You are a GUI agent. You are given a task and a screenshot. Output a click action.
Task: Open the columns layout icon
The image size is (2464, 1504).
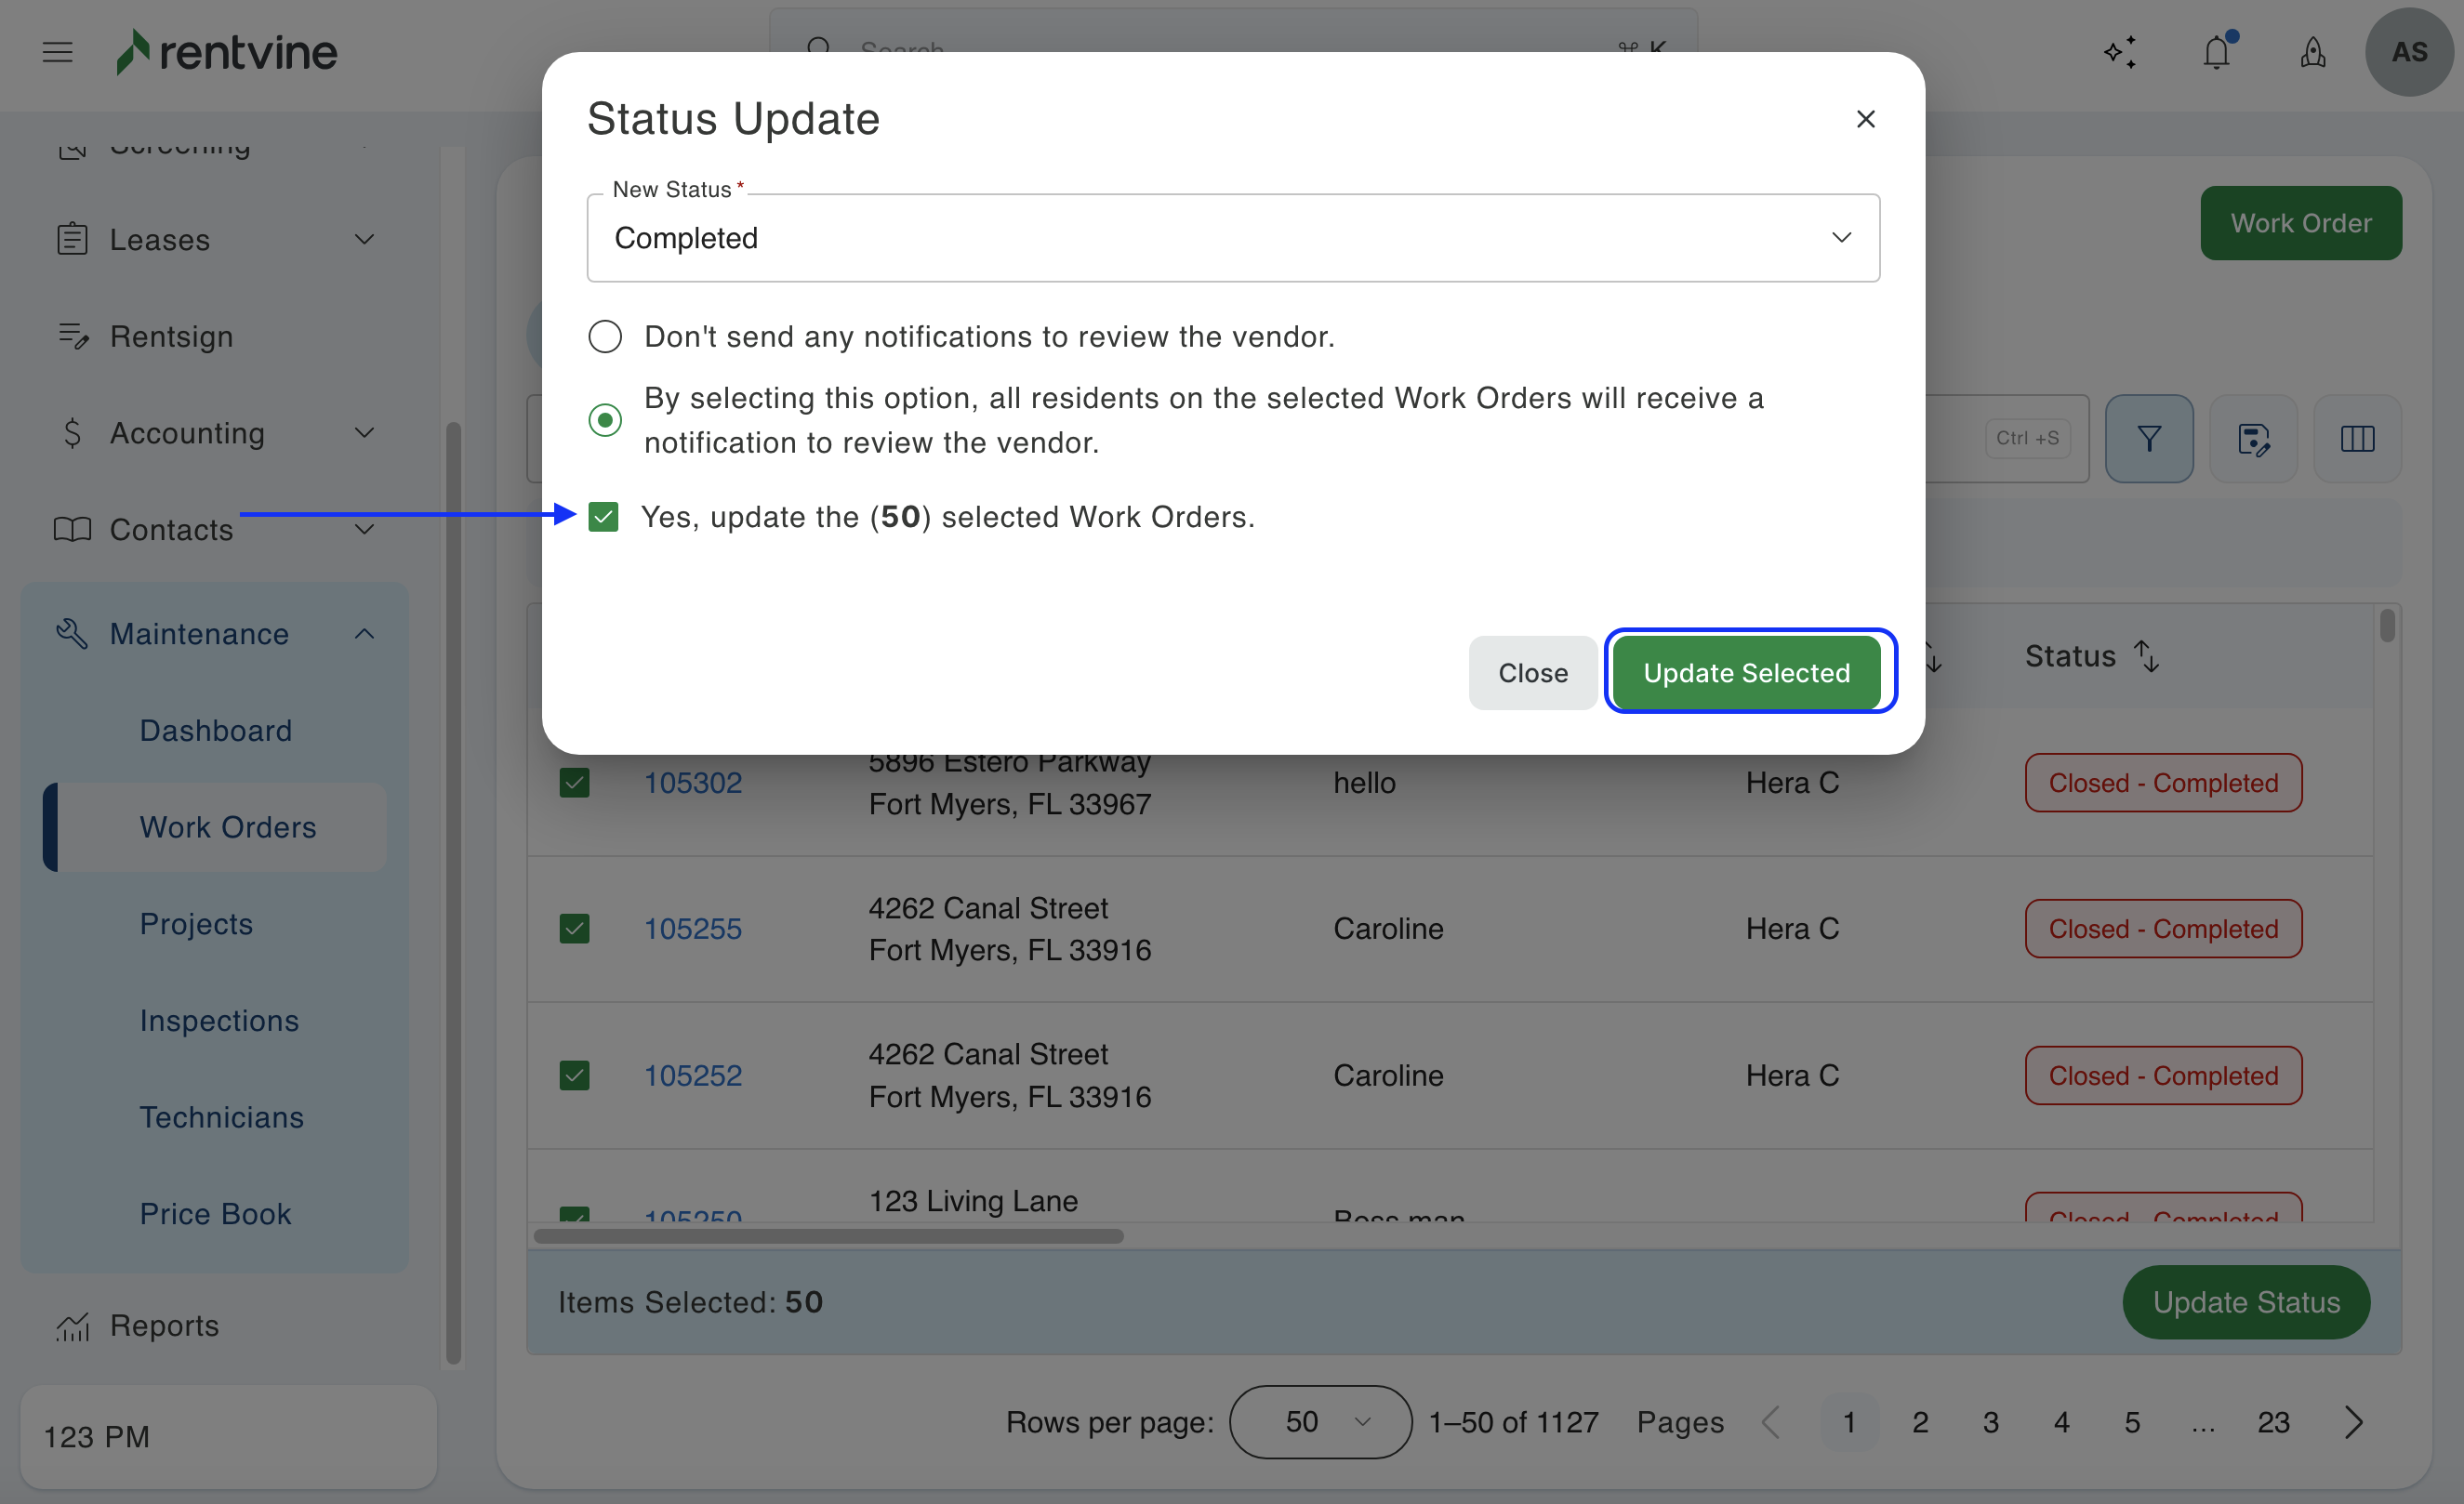(x=2357, y=438)
